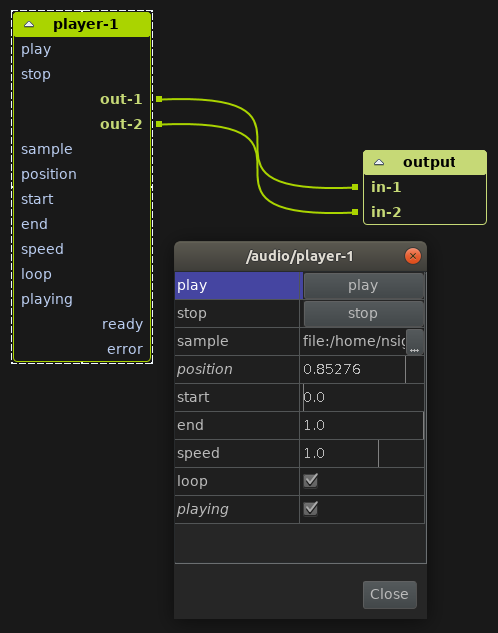The height and width of the screenshot is (633, 498).
Task: Click the loop port on player-1 node
Action: pos(36,275)
